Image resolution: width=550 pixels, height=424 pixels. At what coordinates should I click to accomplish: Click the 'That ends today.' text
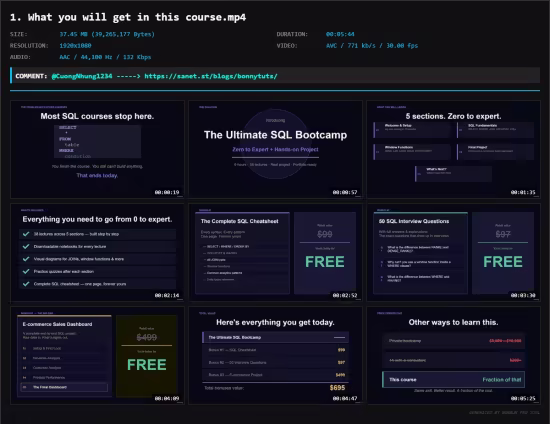pyautogui.click(x=97, y=175)
